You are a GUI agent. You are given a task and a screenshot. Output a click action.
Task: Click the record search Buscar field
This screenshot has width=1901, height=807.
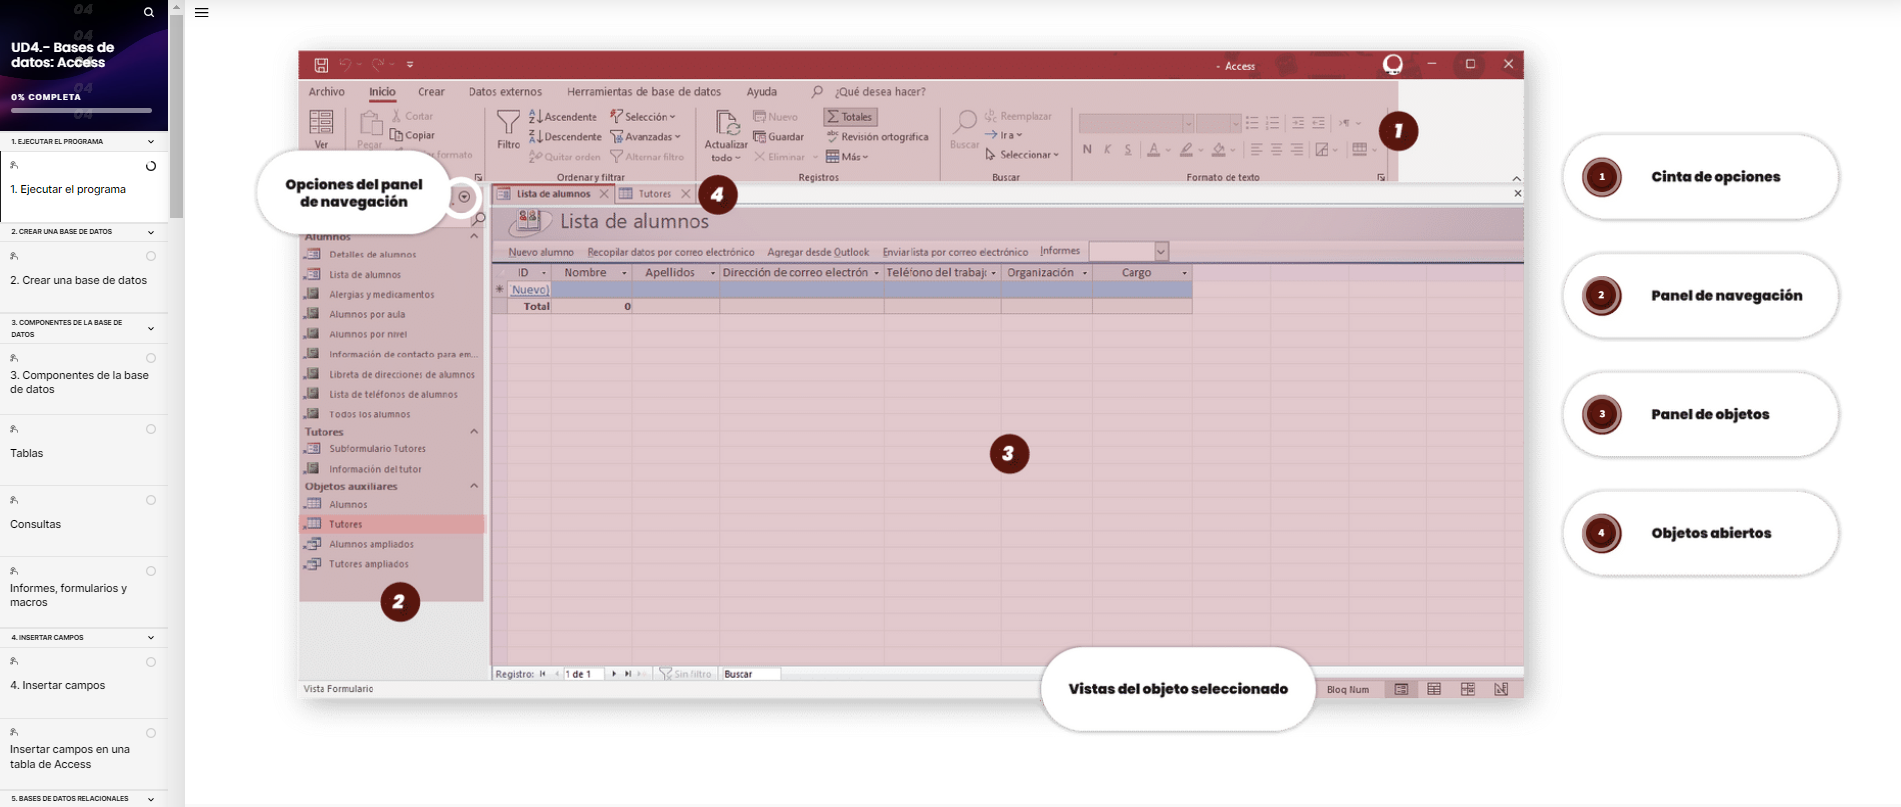coord(751,674)
